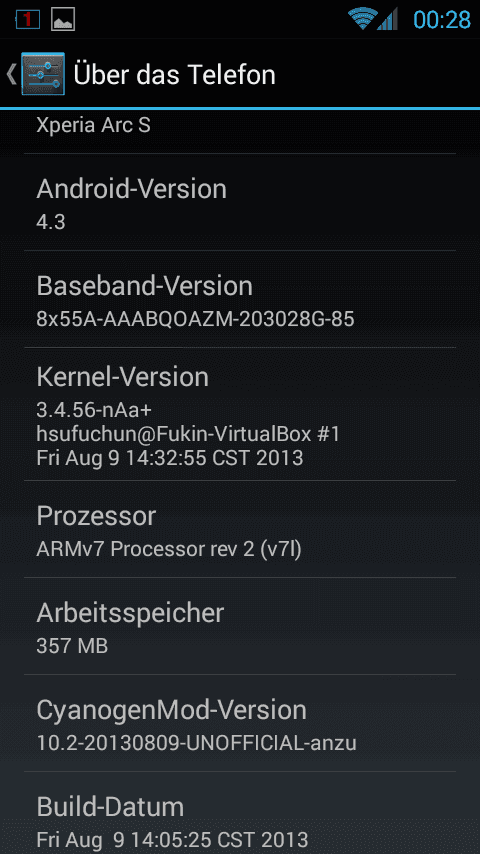Image resolution: width=480 pixels, height=854 pixels.
Task: Tap the Settings sliders app icon
Action: [43, 74]
